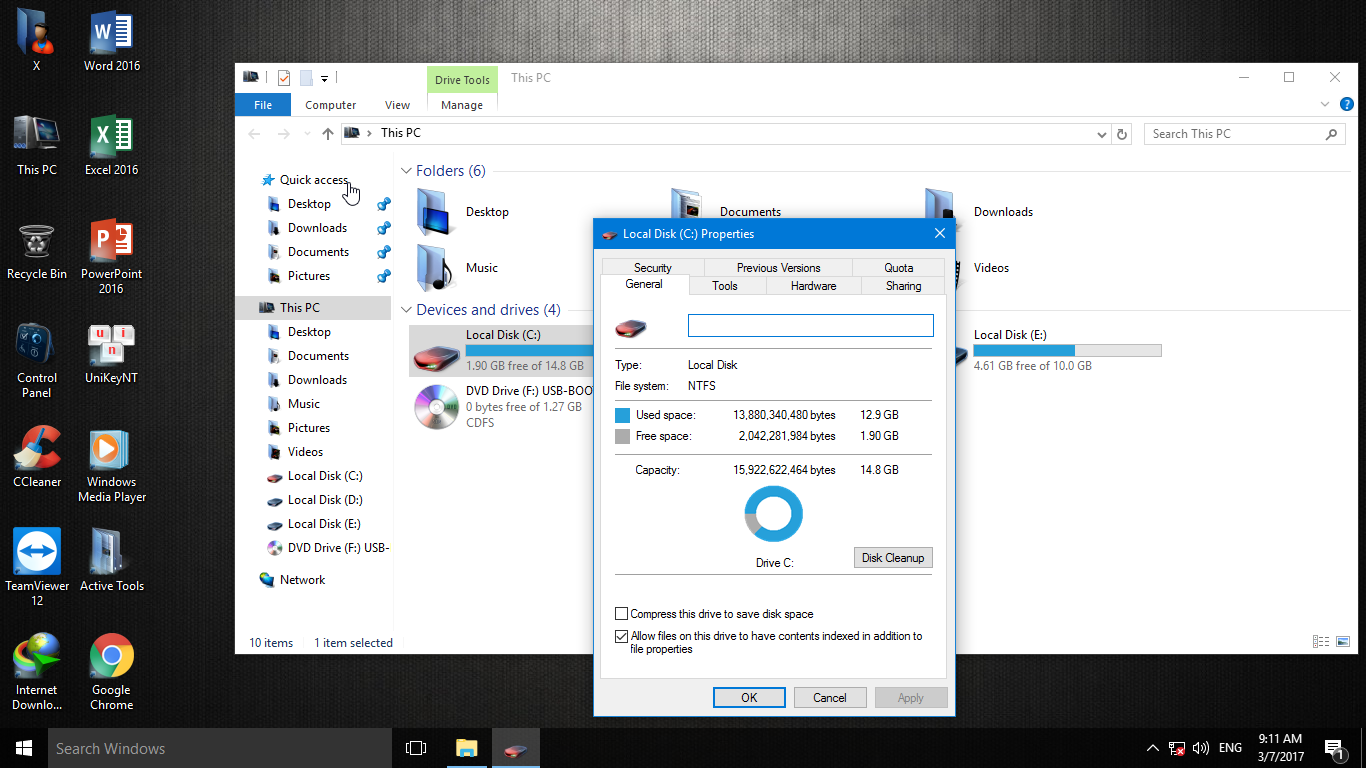Open the Excel 2016 desktop shortcut
This screenshot has height=768, width=1366.
(111, 146)
